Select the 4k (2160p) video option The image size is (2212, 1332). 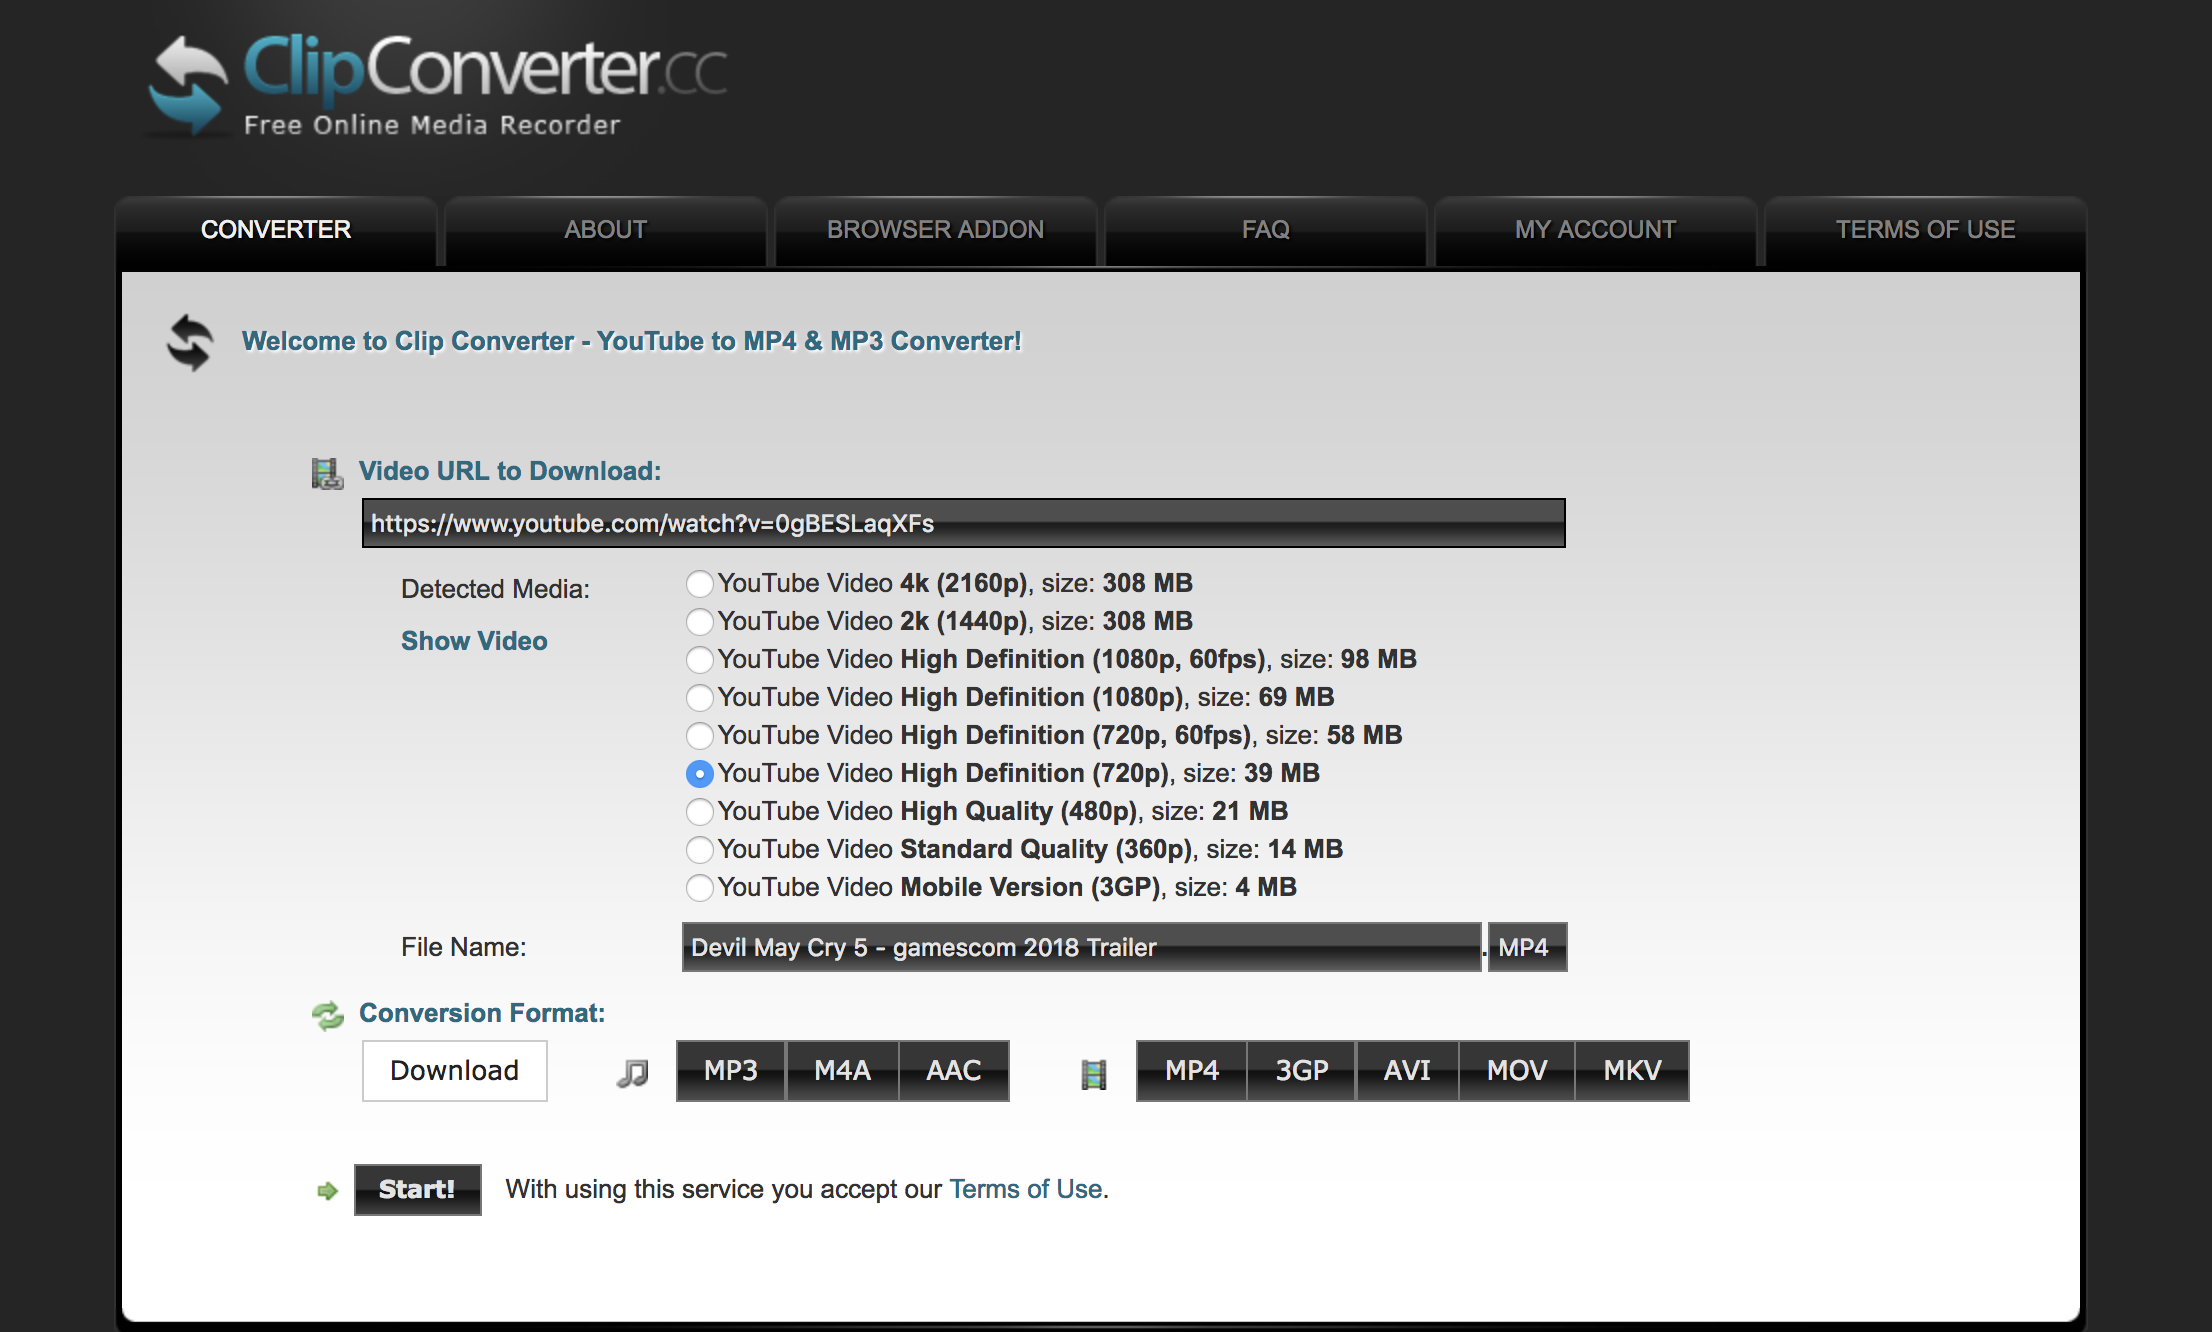point(700,584)
